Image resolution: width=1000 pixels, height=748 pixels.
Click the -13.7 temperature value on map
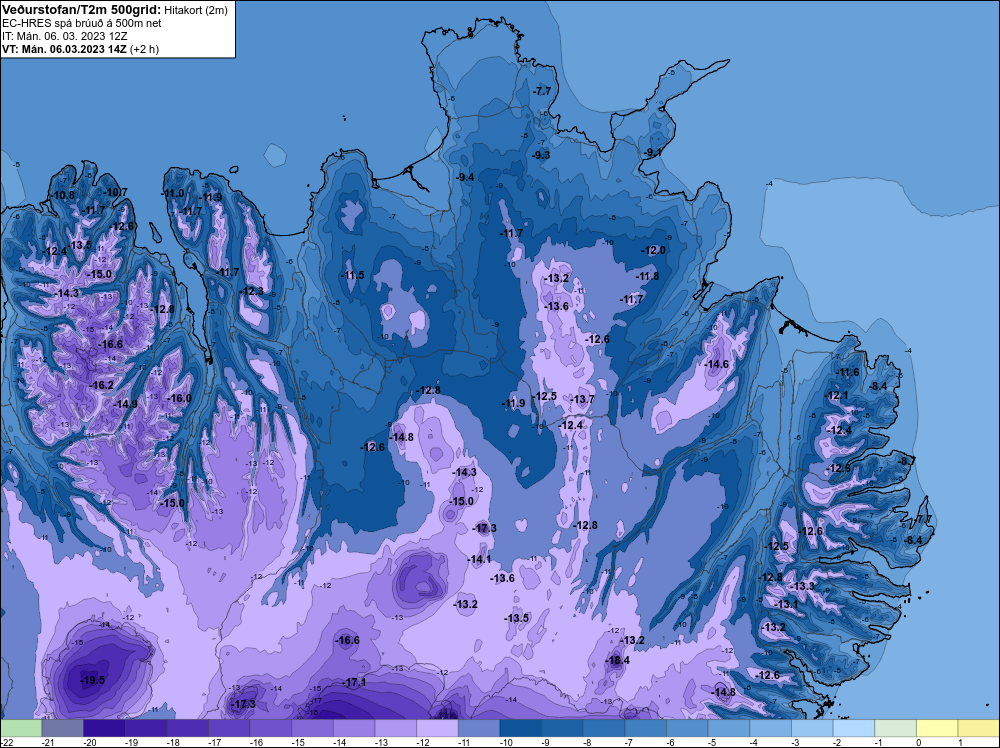coord(582,399)
